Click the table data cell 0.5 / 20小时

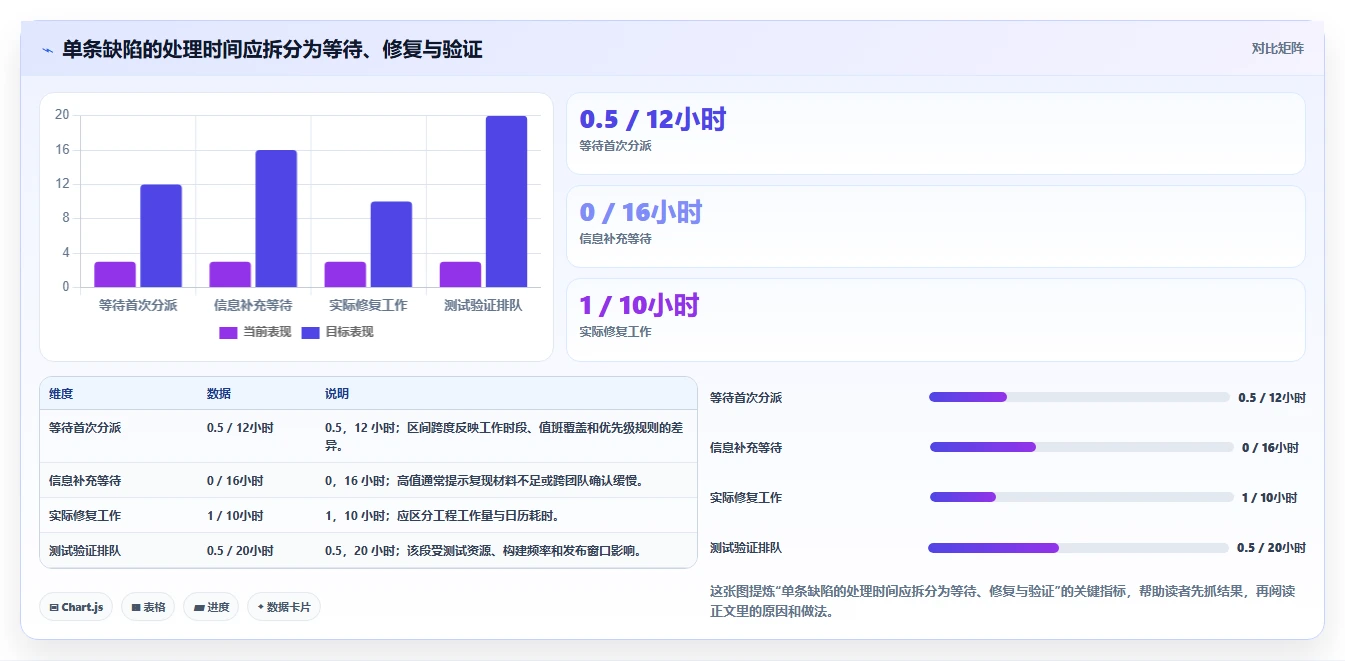point(240,550)
